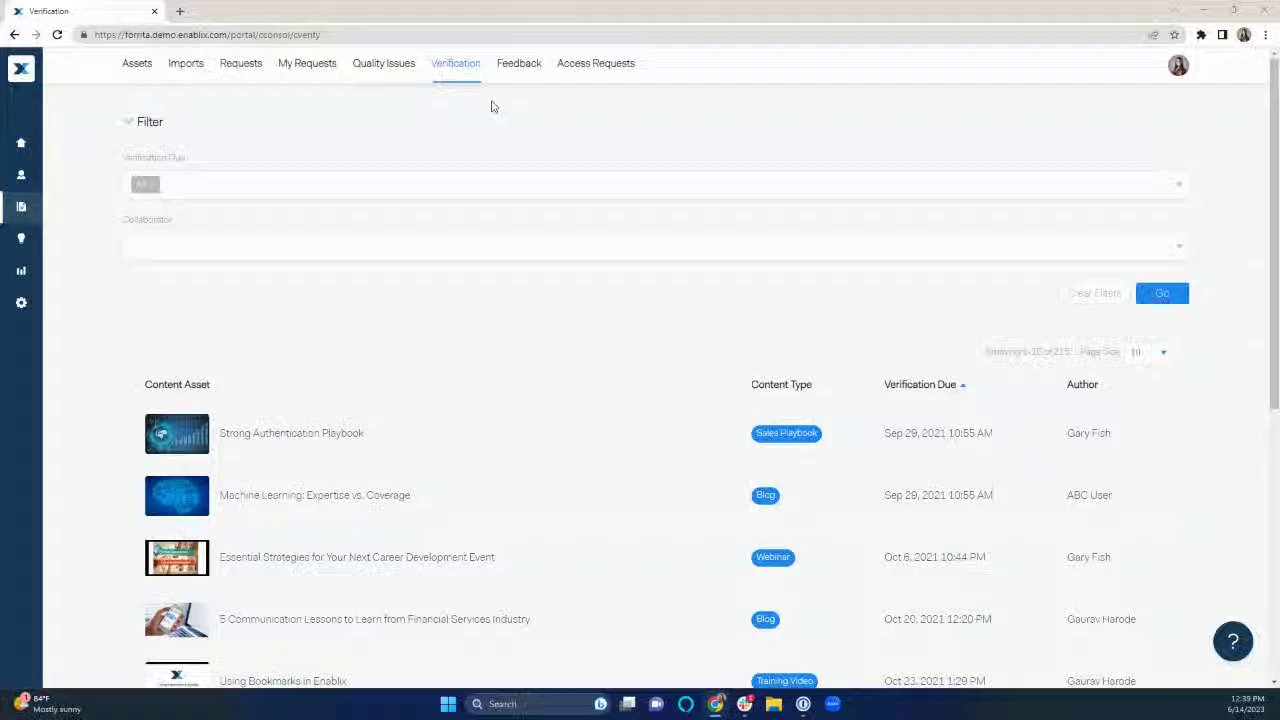Click author Gaurav Harode on Communication Lessons row
The width and height of the screenshot is (1280, 720).
(1101, 619)
